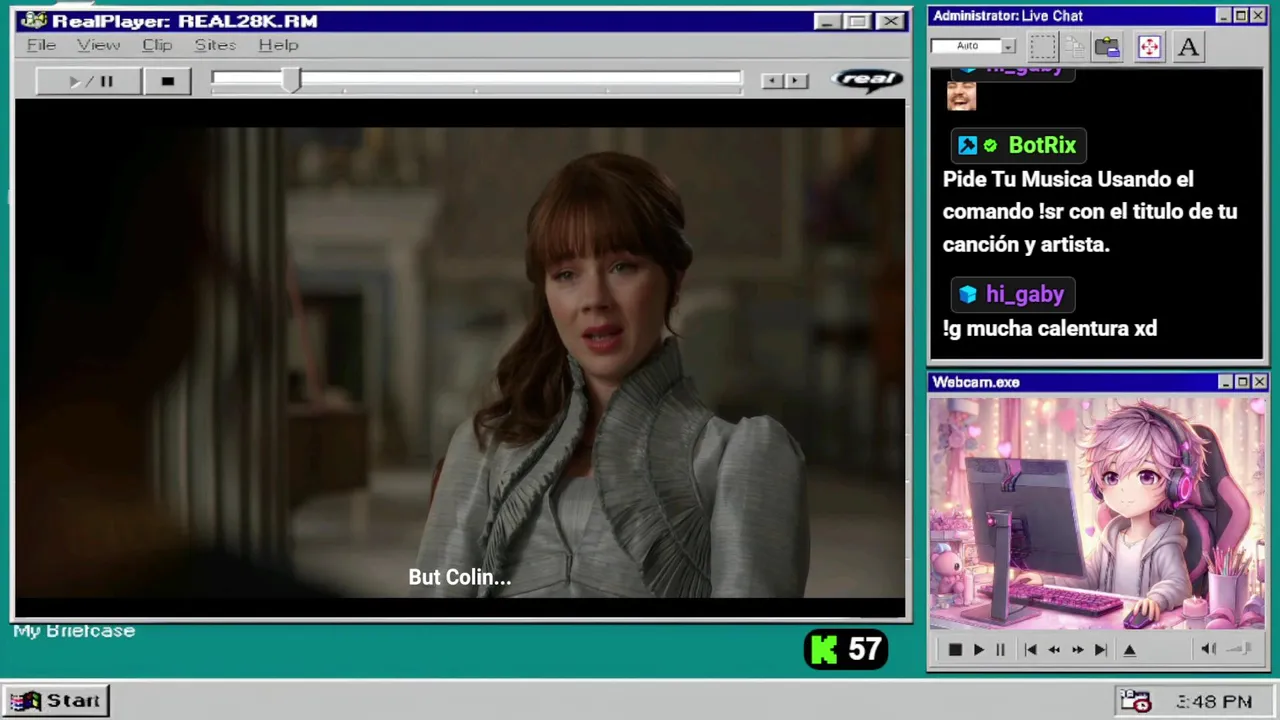Click the fast forward button in Webcam.exe
The image size is (1280, 720).
point(1077,650)
